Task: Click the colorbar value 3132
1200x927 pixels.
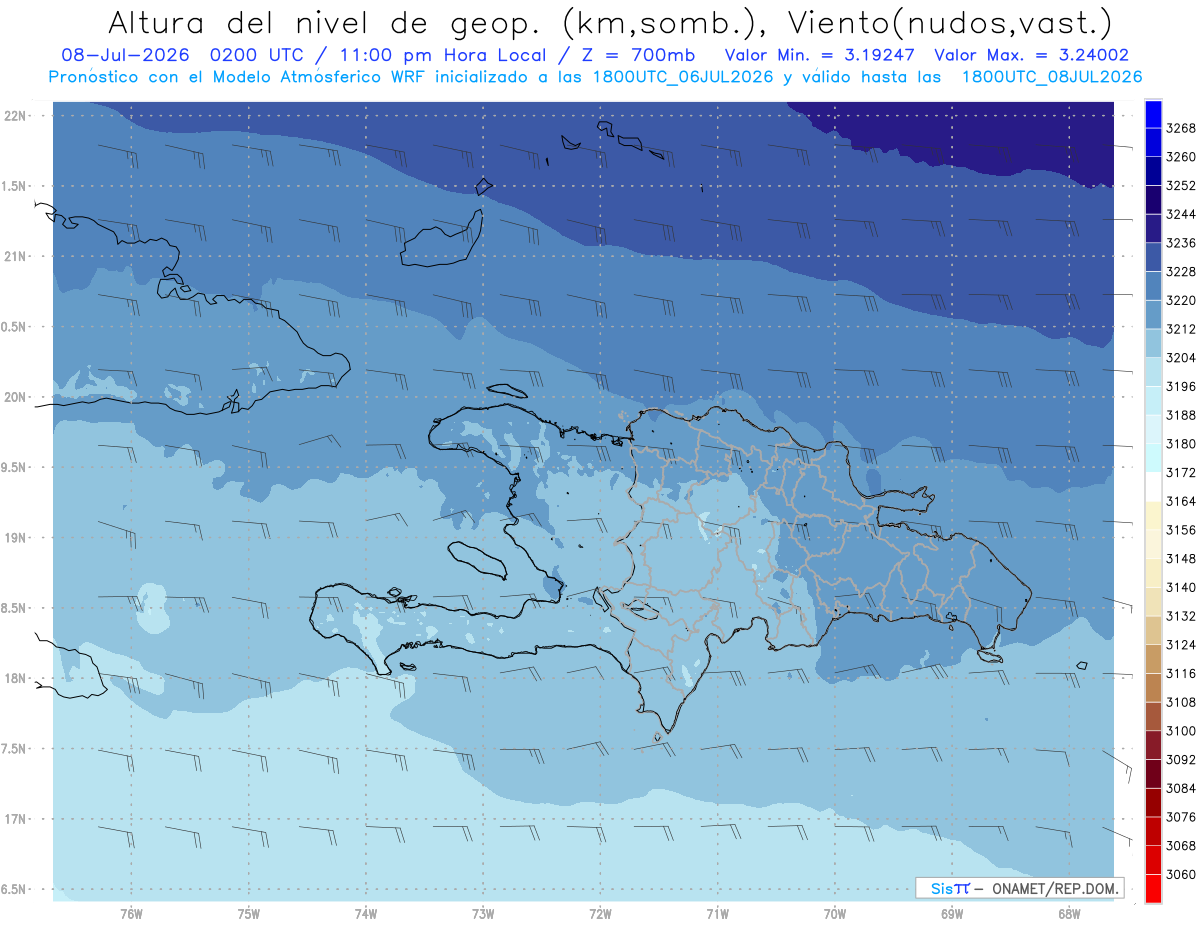Action: [1180, 616]
